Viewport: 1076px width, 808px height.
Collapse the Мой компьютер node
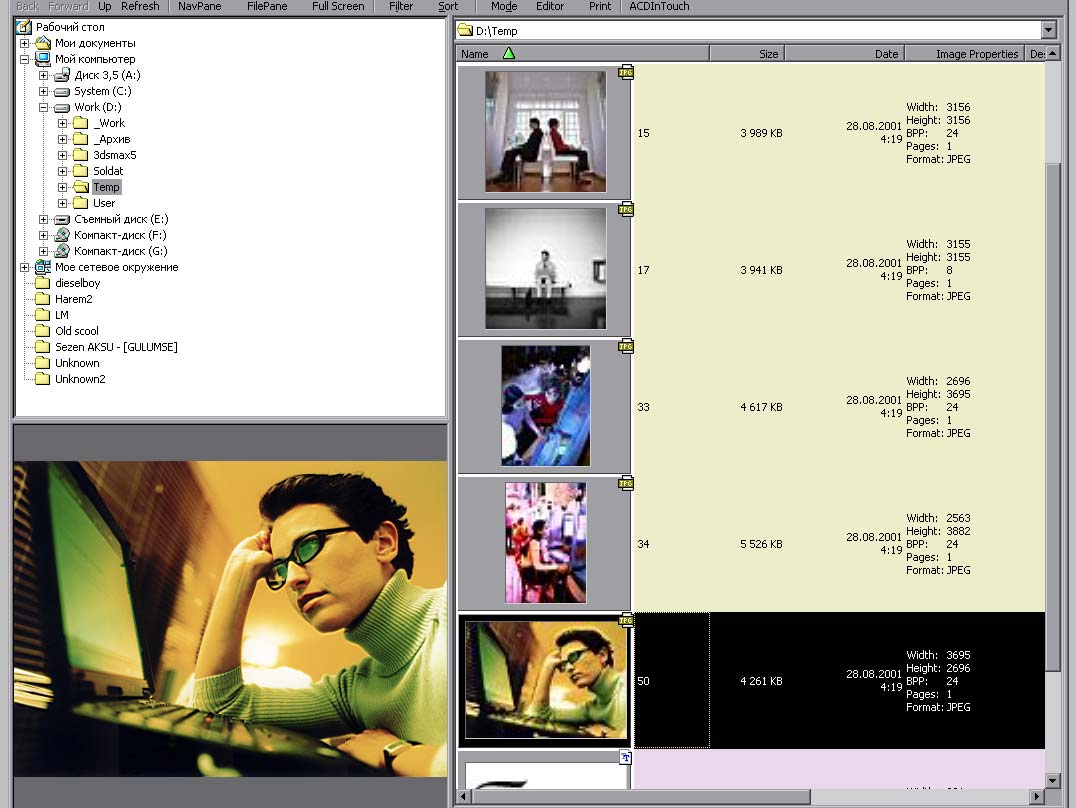tap(25, 59)
